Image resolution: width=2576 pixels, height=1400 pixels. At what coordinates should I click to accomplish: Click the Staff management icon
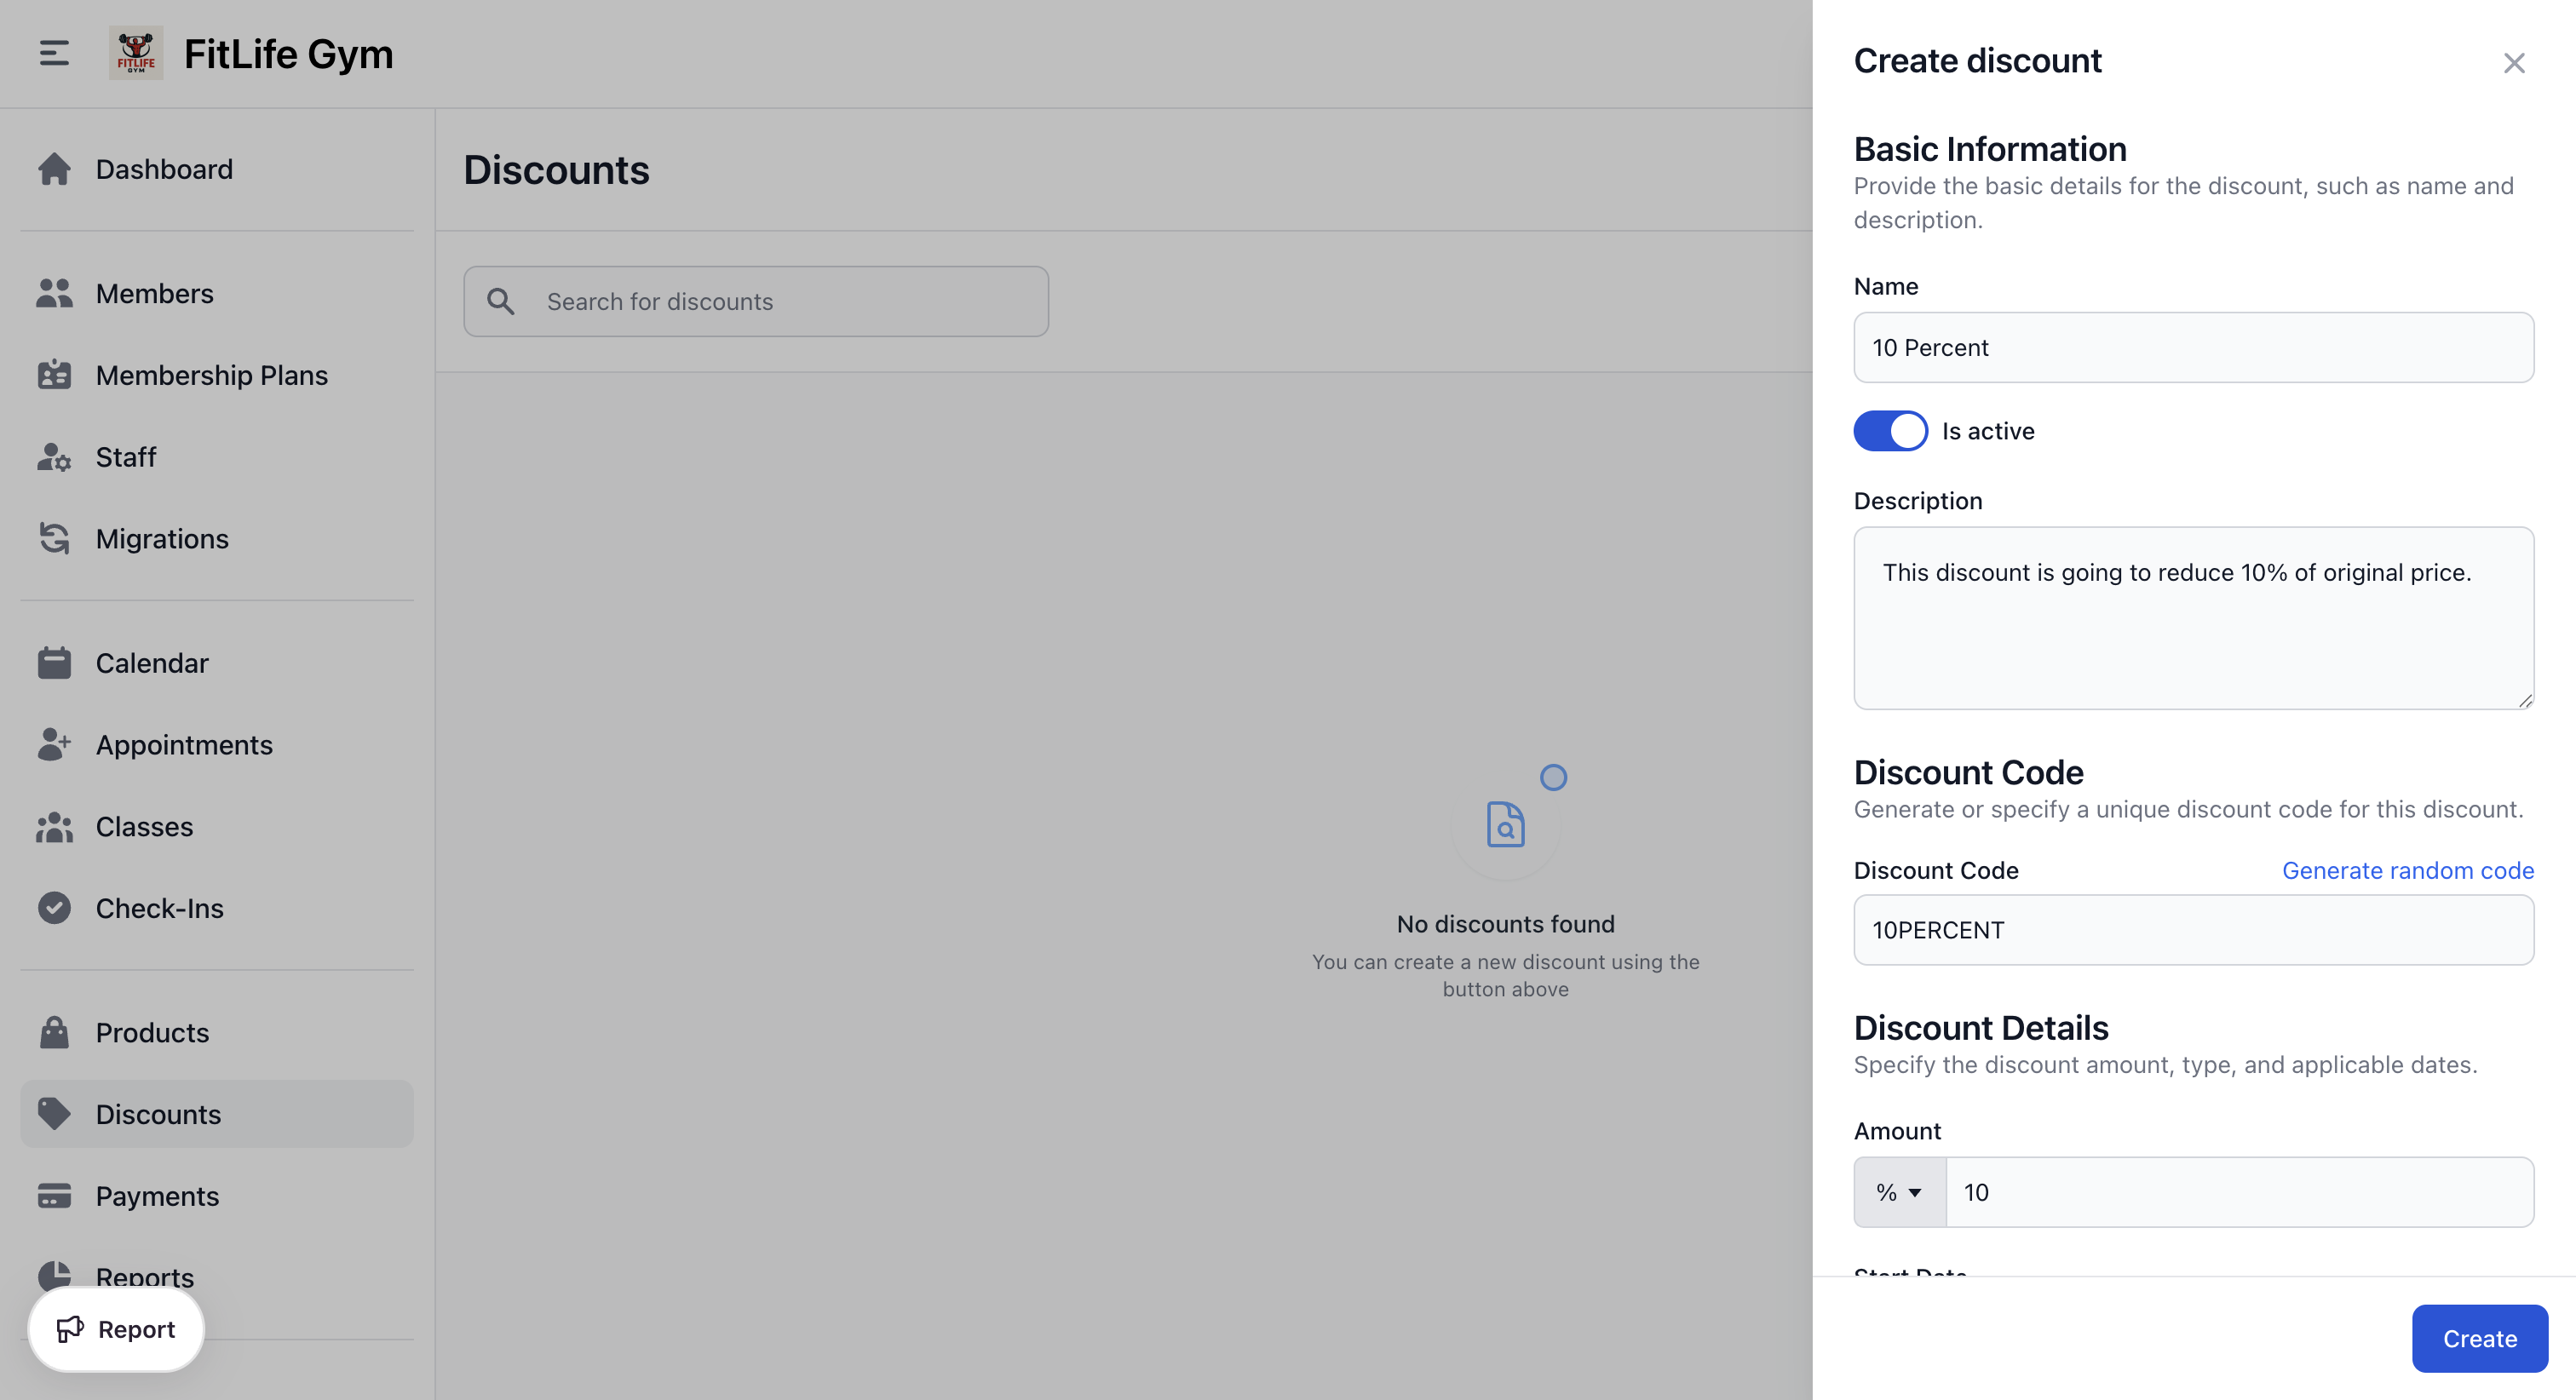(54, 457)
